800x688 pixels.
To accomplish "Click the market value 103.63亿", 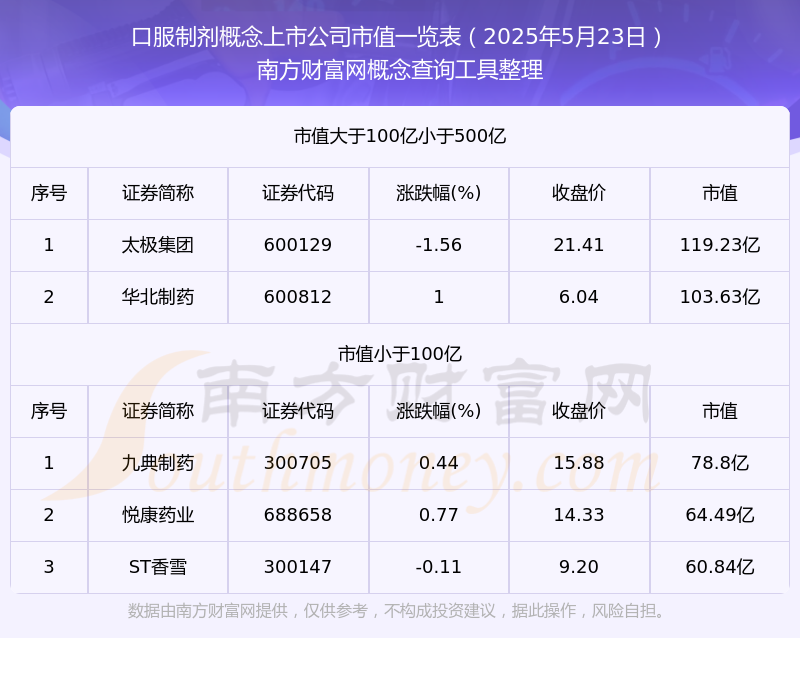I will pos(720,297).
